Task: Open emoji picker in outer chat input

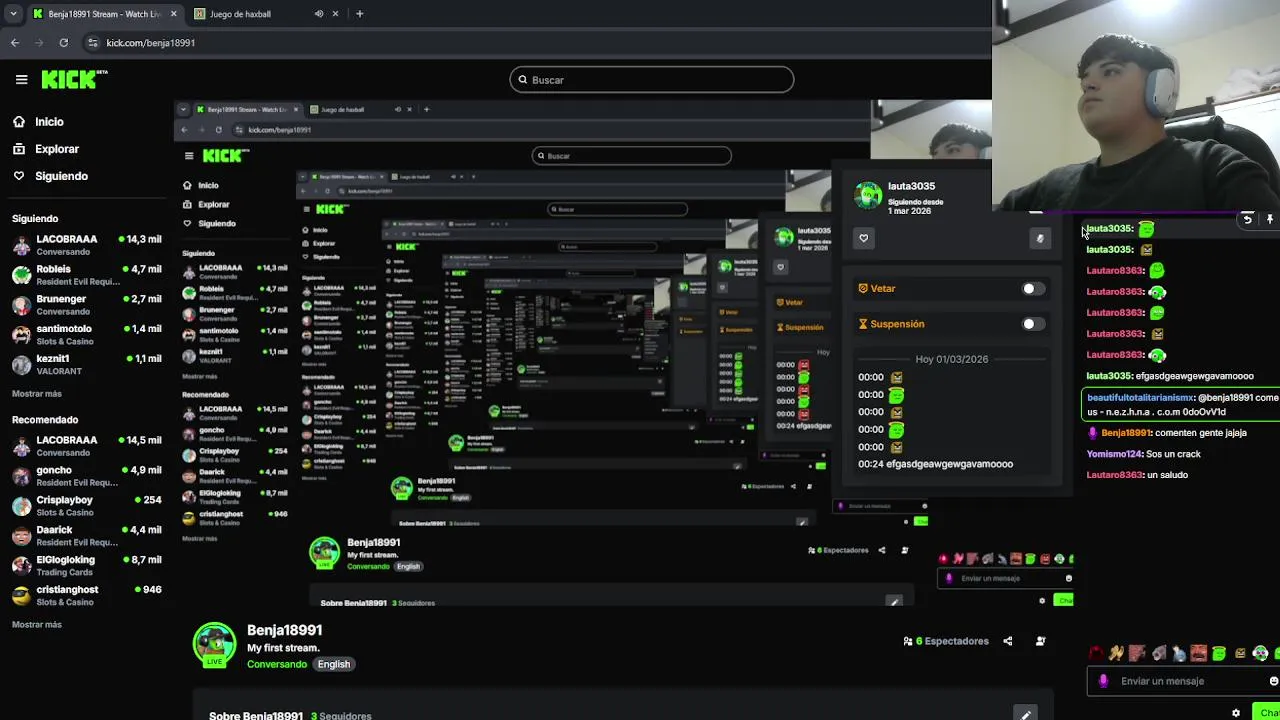Action: pyautogui.click(x=1273, y=681)
